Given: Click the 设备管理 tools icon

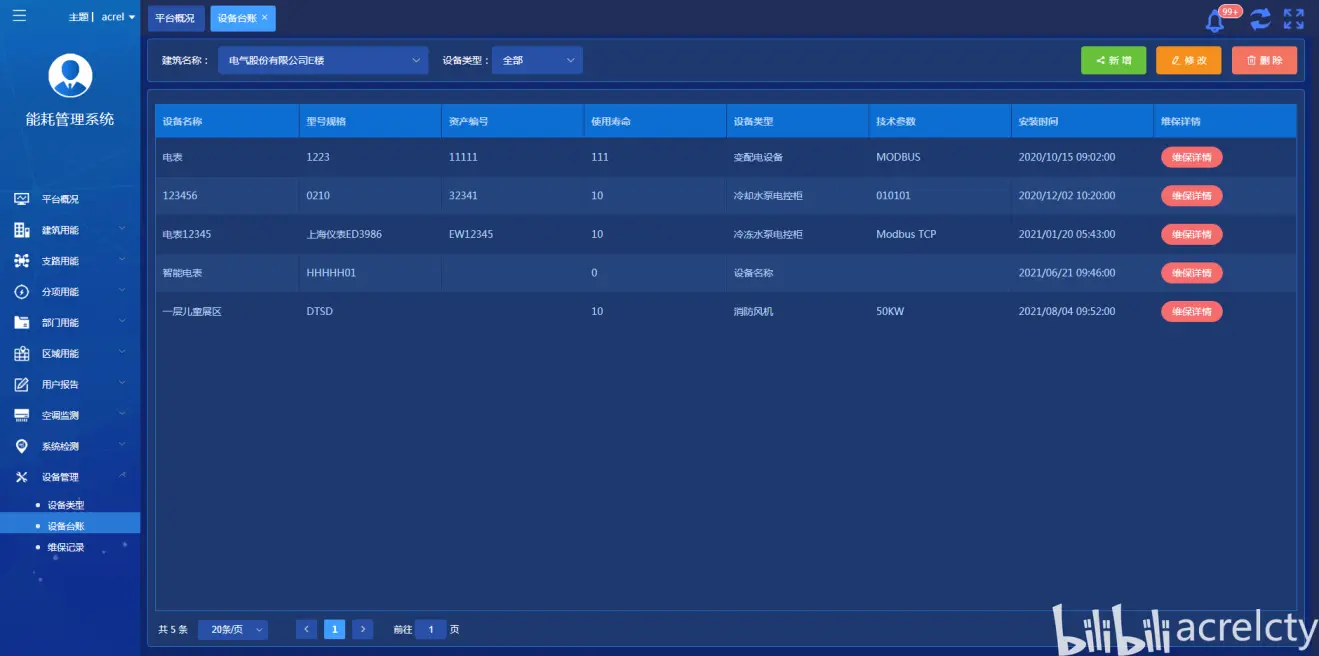Looking at the screenshot, I should tap(21, 477).
